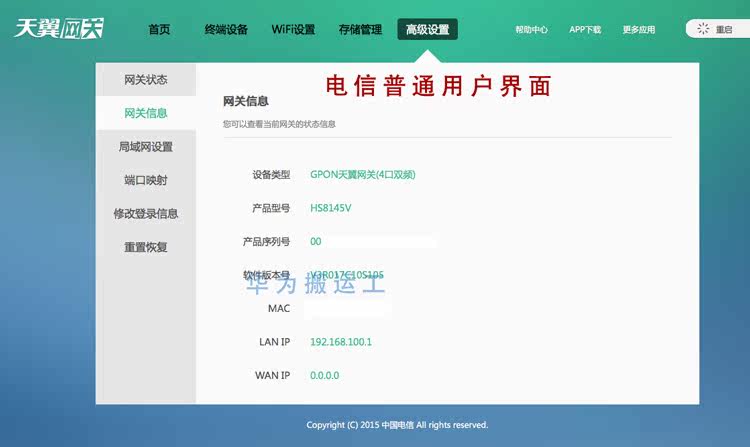
Task: Click the 产品型号 label
Action: click(271, 208)
